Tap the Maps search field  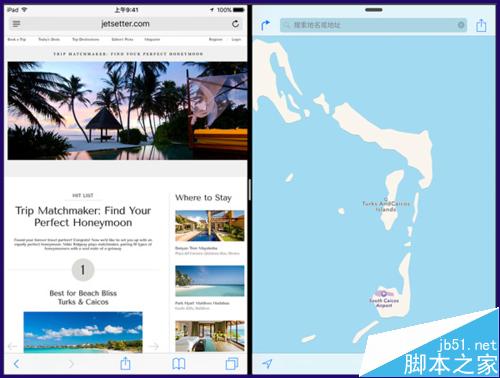[x=373, y=25]
